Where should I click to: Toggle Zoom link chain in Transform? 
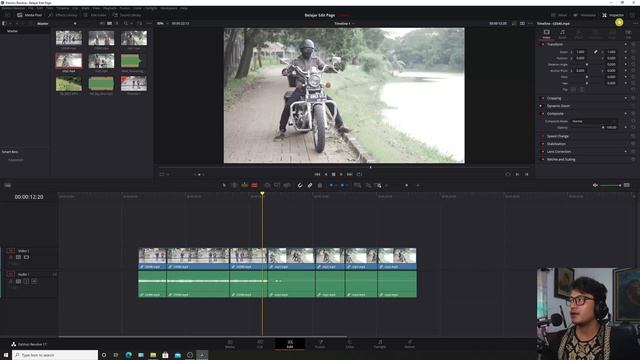pos(596,52)
